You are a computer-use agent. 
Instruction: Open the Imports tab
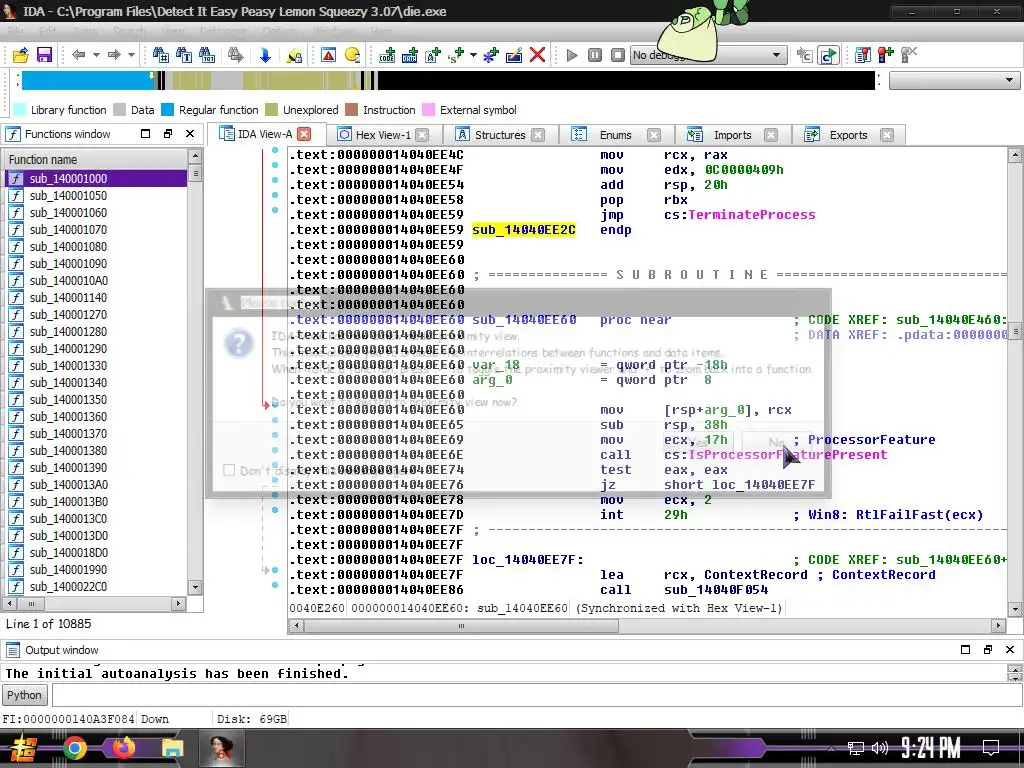pyautogui.click(x=732, y=135)
